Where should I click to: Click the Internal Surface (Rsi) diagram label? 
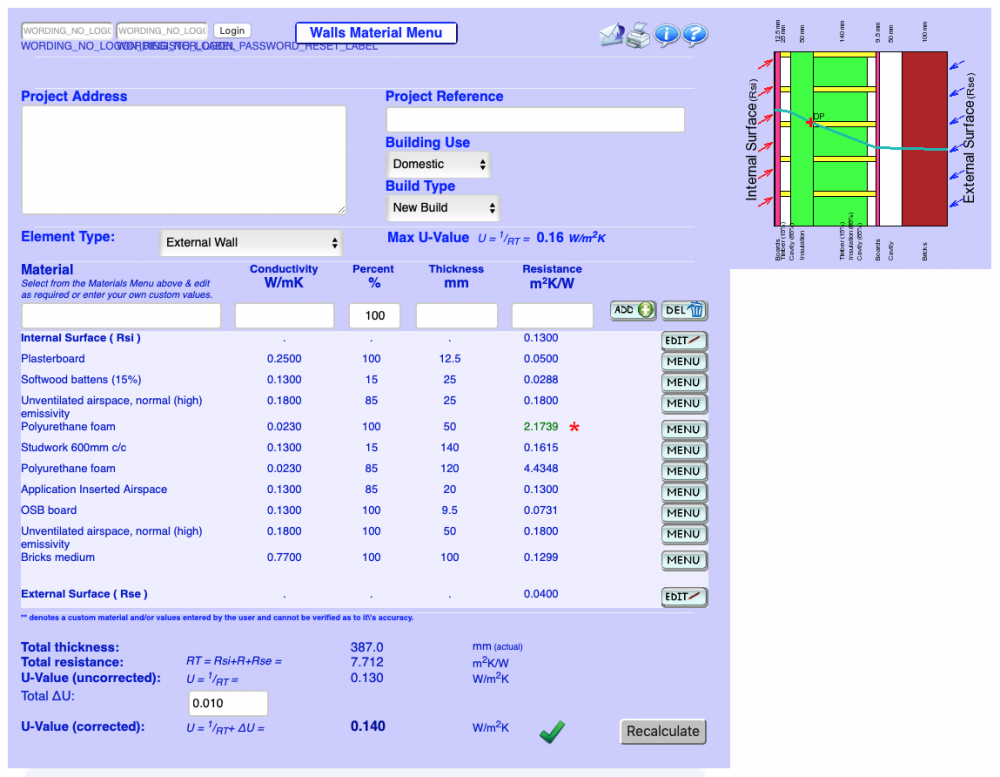[x=752, y=140]
